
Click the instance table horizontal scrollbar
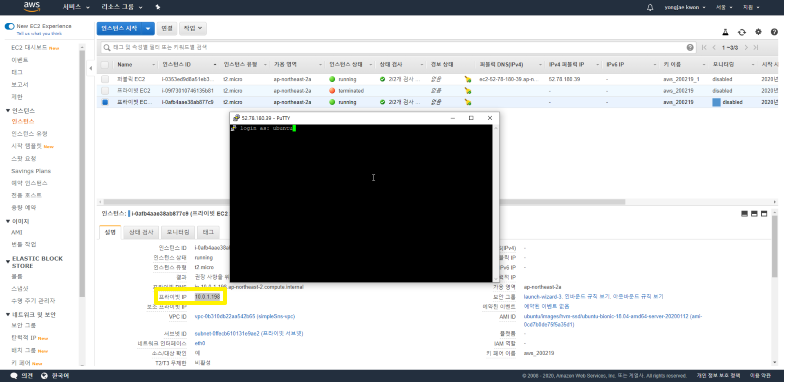pyautogui.click(x=363, y=202)
